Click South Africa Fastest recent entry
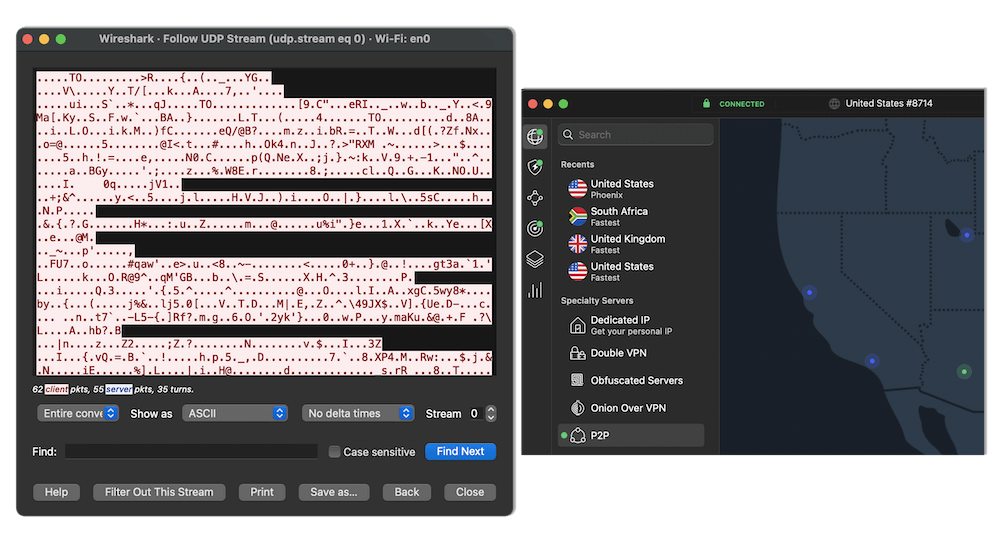This screenshot has width=1000, height=544. click(631, 216)
